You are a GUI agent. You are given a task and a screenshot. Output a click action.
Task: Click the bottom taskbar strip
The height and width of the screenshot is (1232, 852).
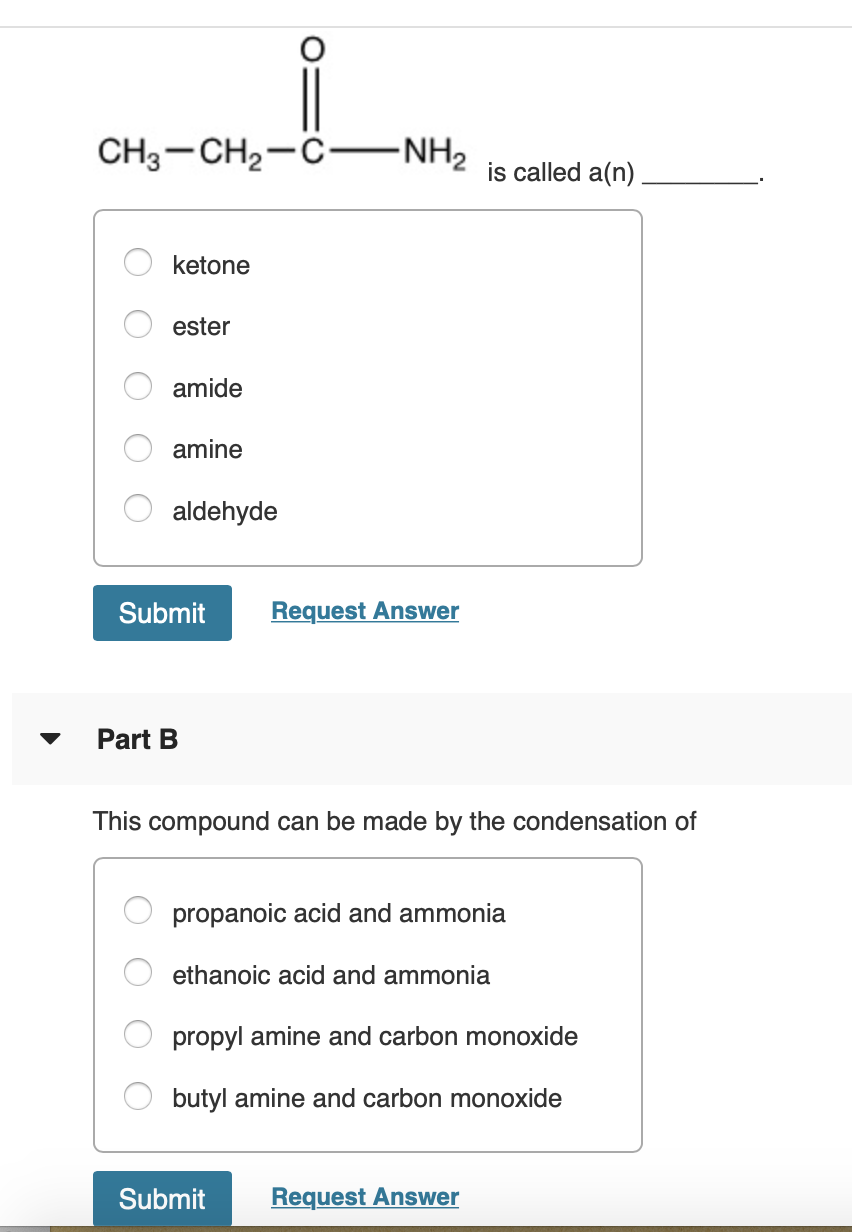click(x=426, y=1227)
